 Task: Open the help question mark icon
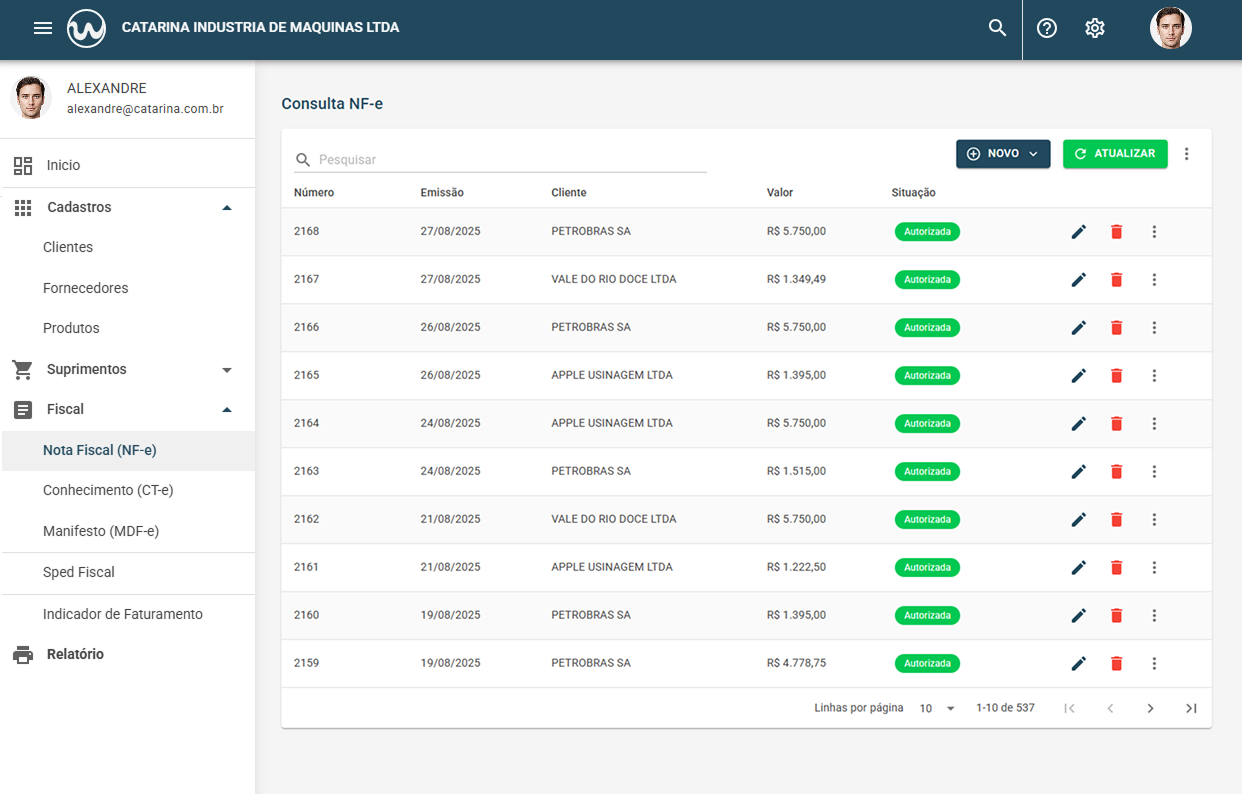pos(1047,28)
